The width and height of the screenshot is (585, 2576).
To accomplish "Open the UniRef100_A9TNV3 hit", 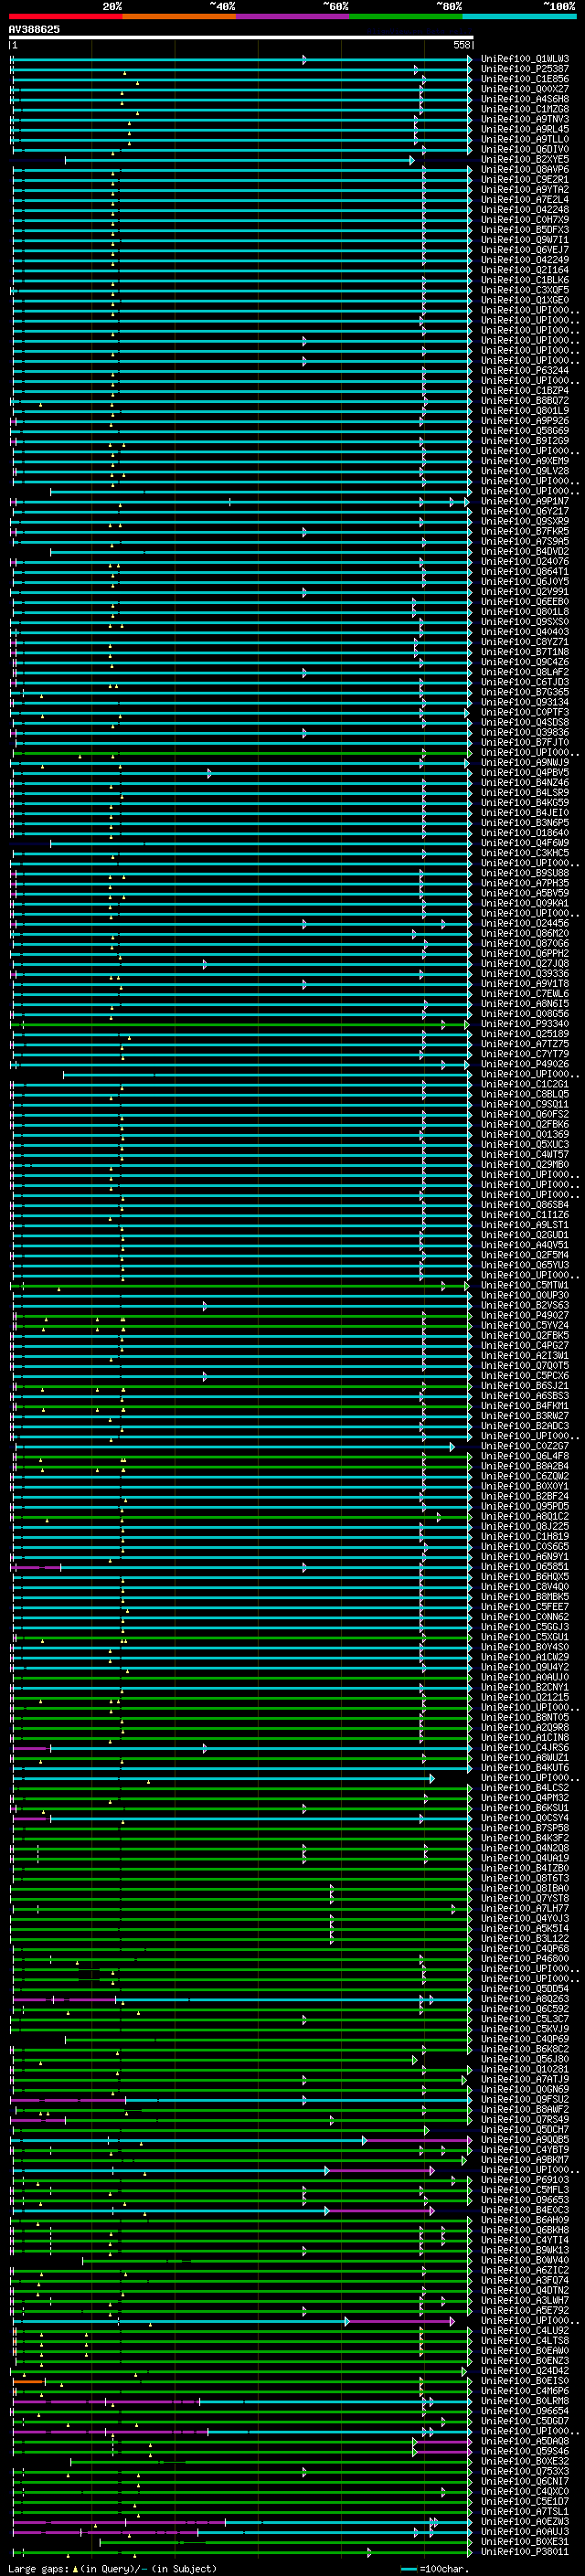I will (x=525, y=119).
